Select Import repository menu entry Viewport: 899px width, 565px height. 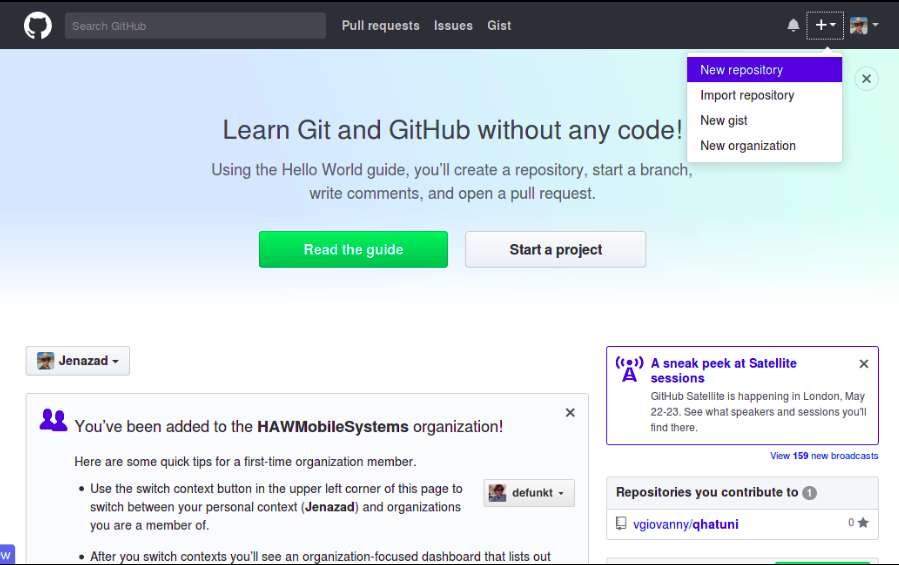pyautogui.click(x=764, y=95)
